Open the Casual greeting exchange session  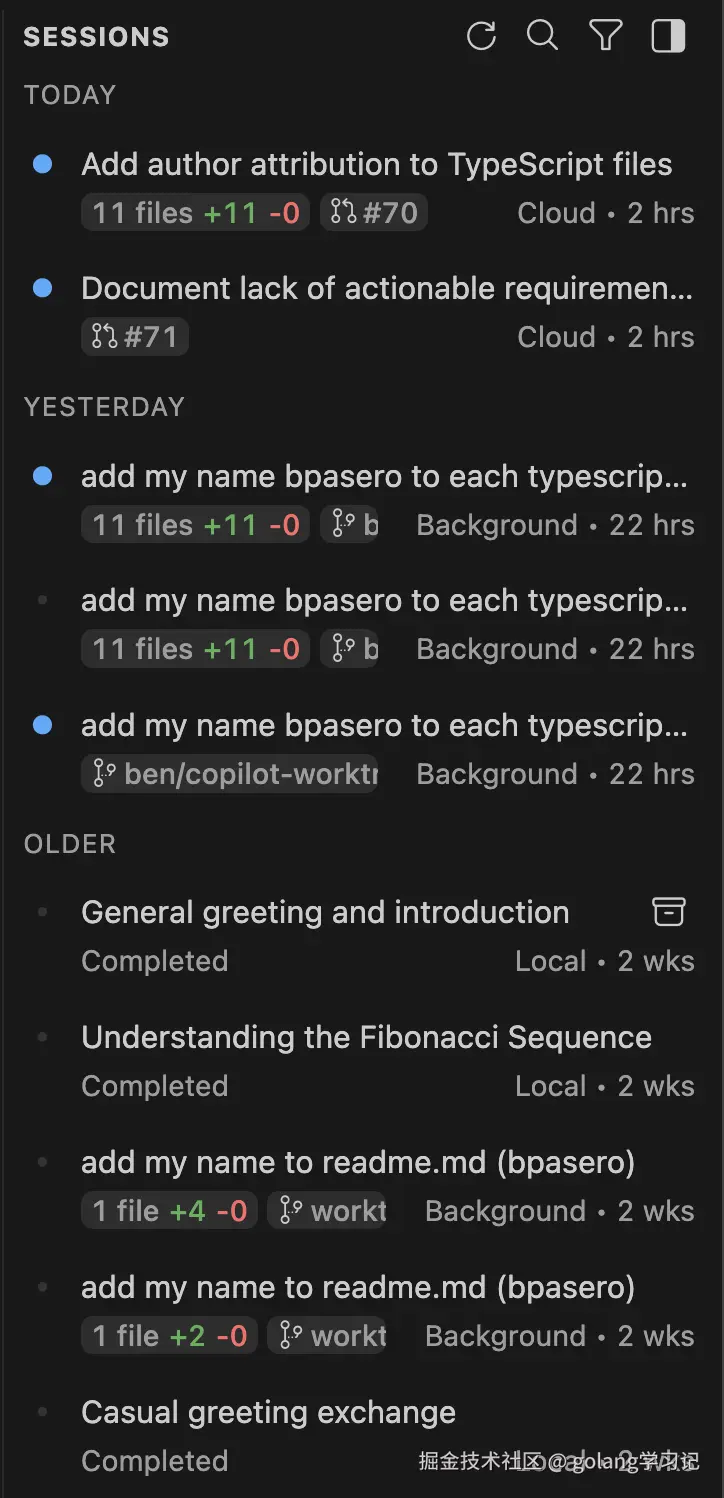[x=268, y=1413]
